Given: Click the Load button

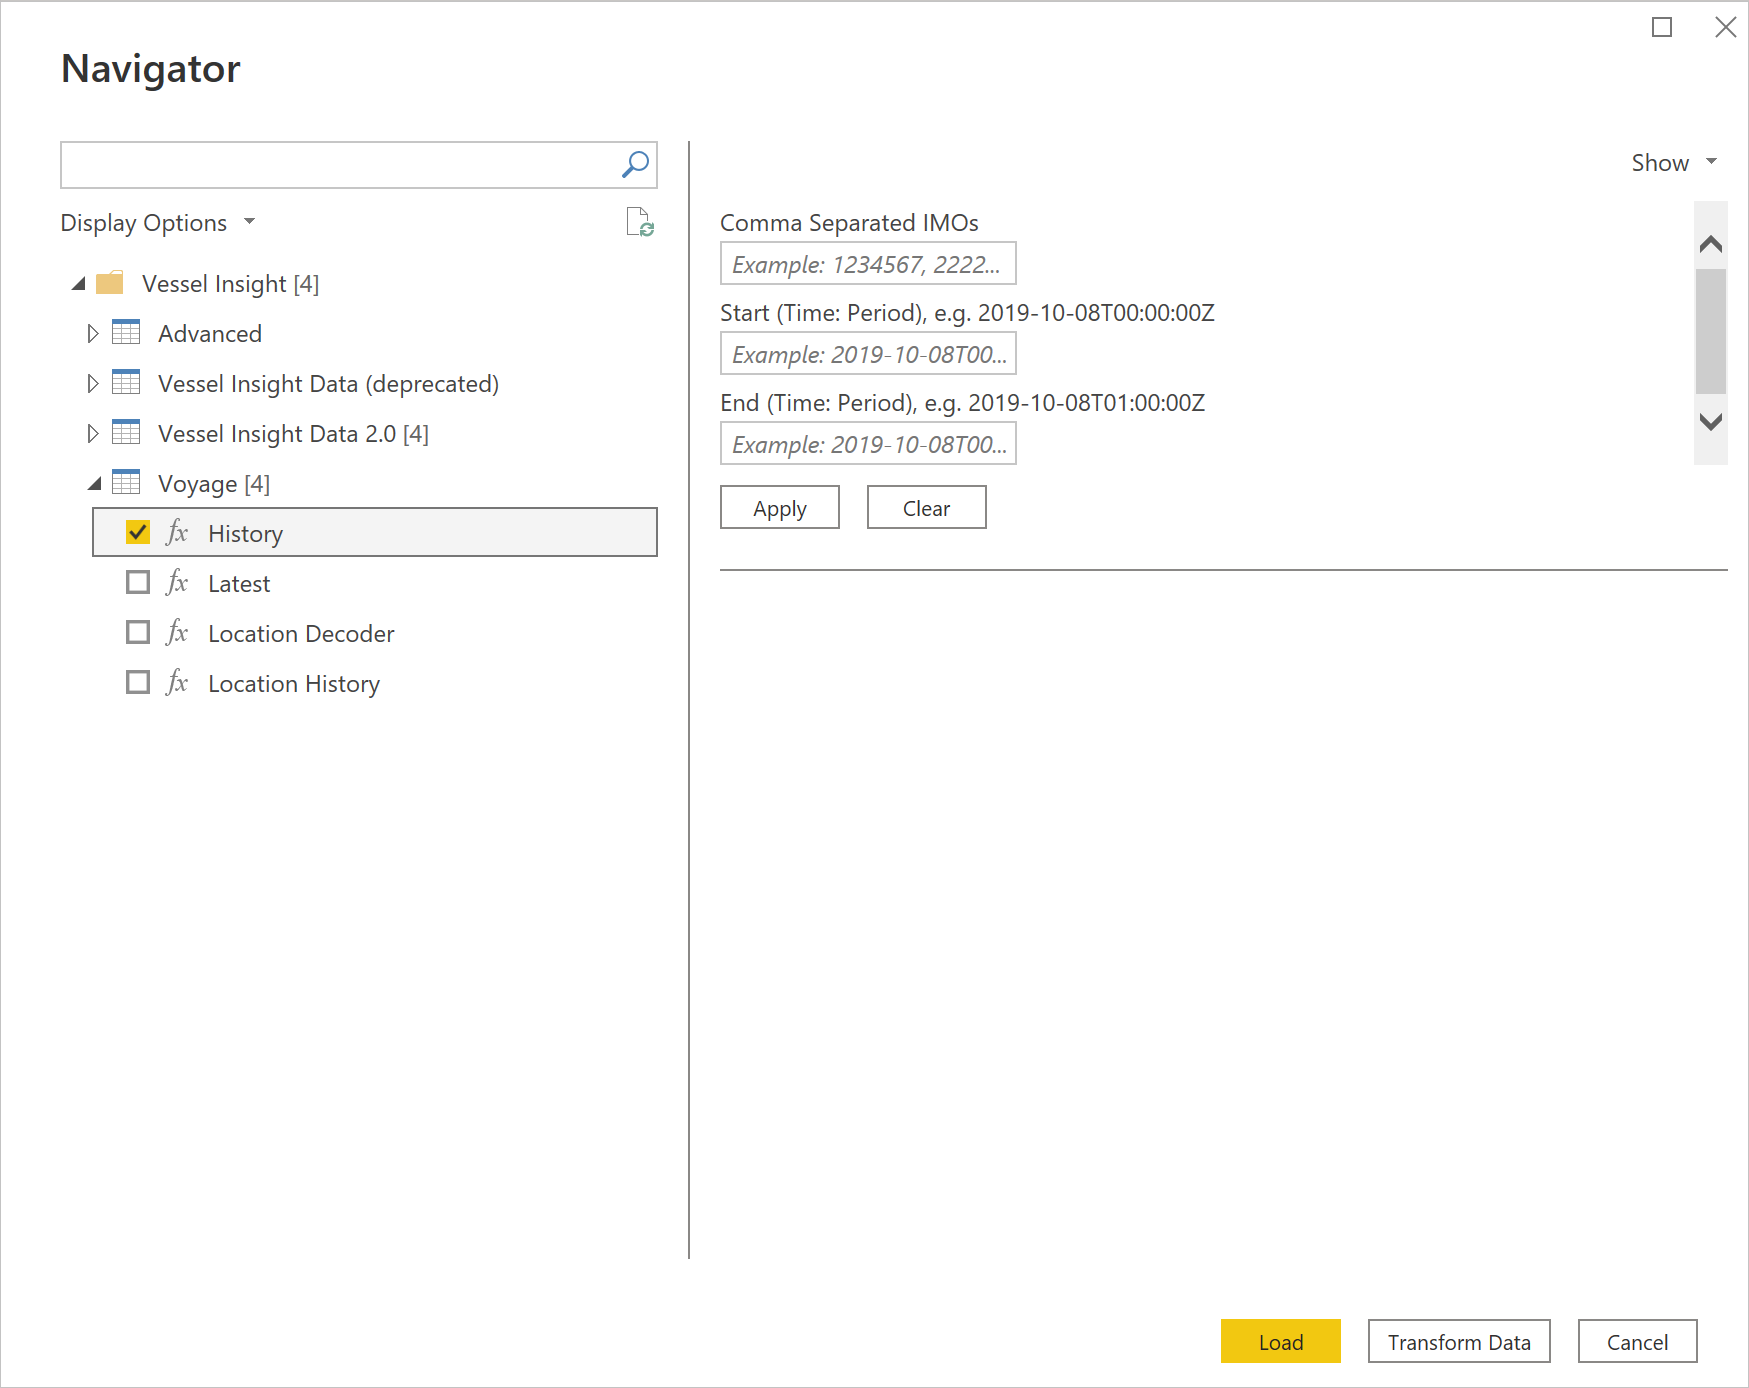Looking at the screenshot, I should tap(1281, 1342).
